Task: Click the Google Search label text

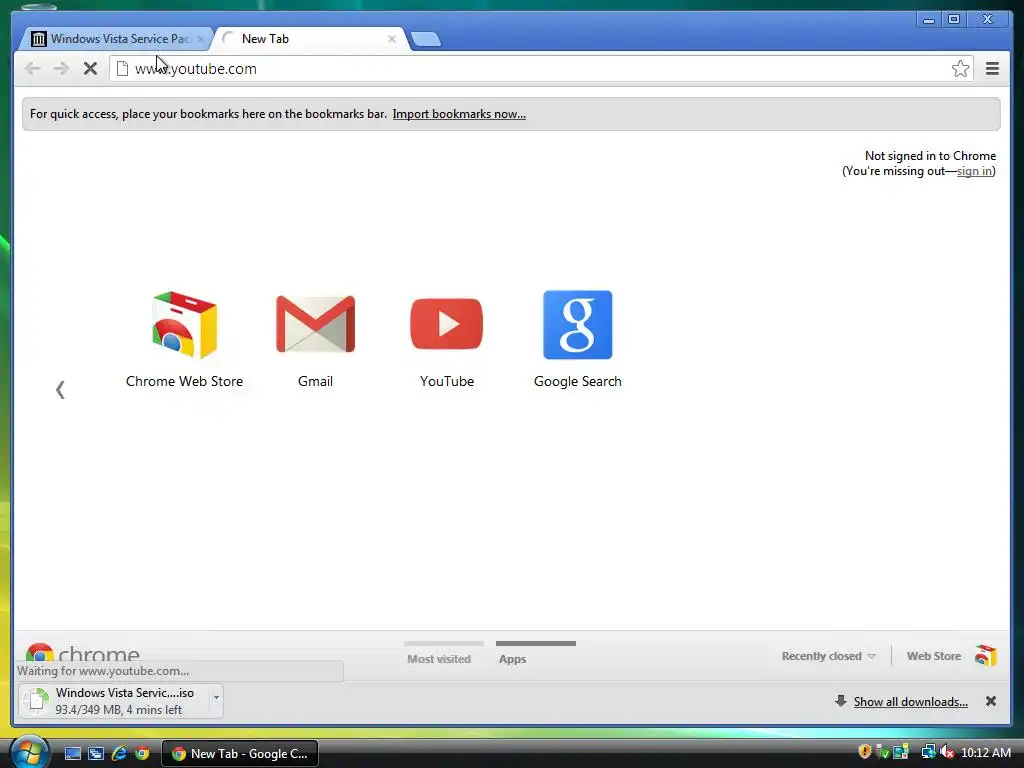Action: pos(578,381)
